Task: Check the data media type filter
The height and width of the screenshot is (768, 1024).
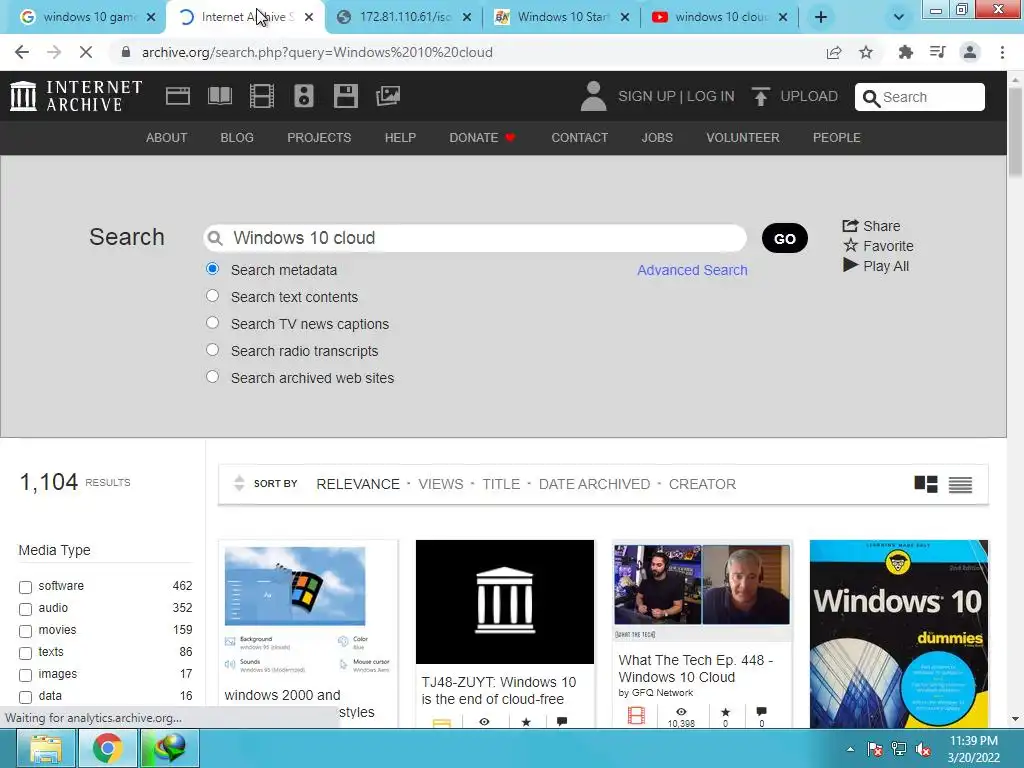Action: click(x=25, y=697)
